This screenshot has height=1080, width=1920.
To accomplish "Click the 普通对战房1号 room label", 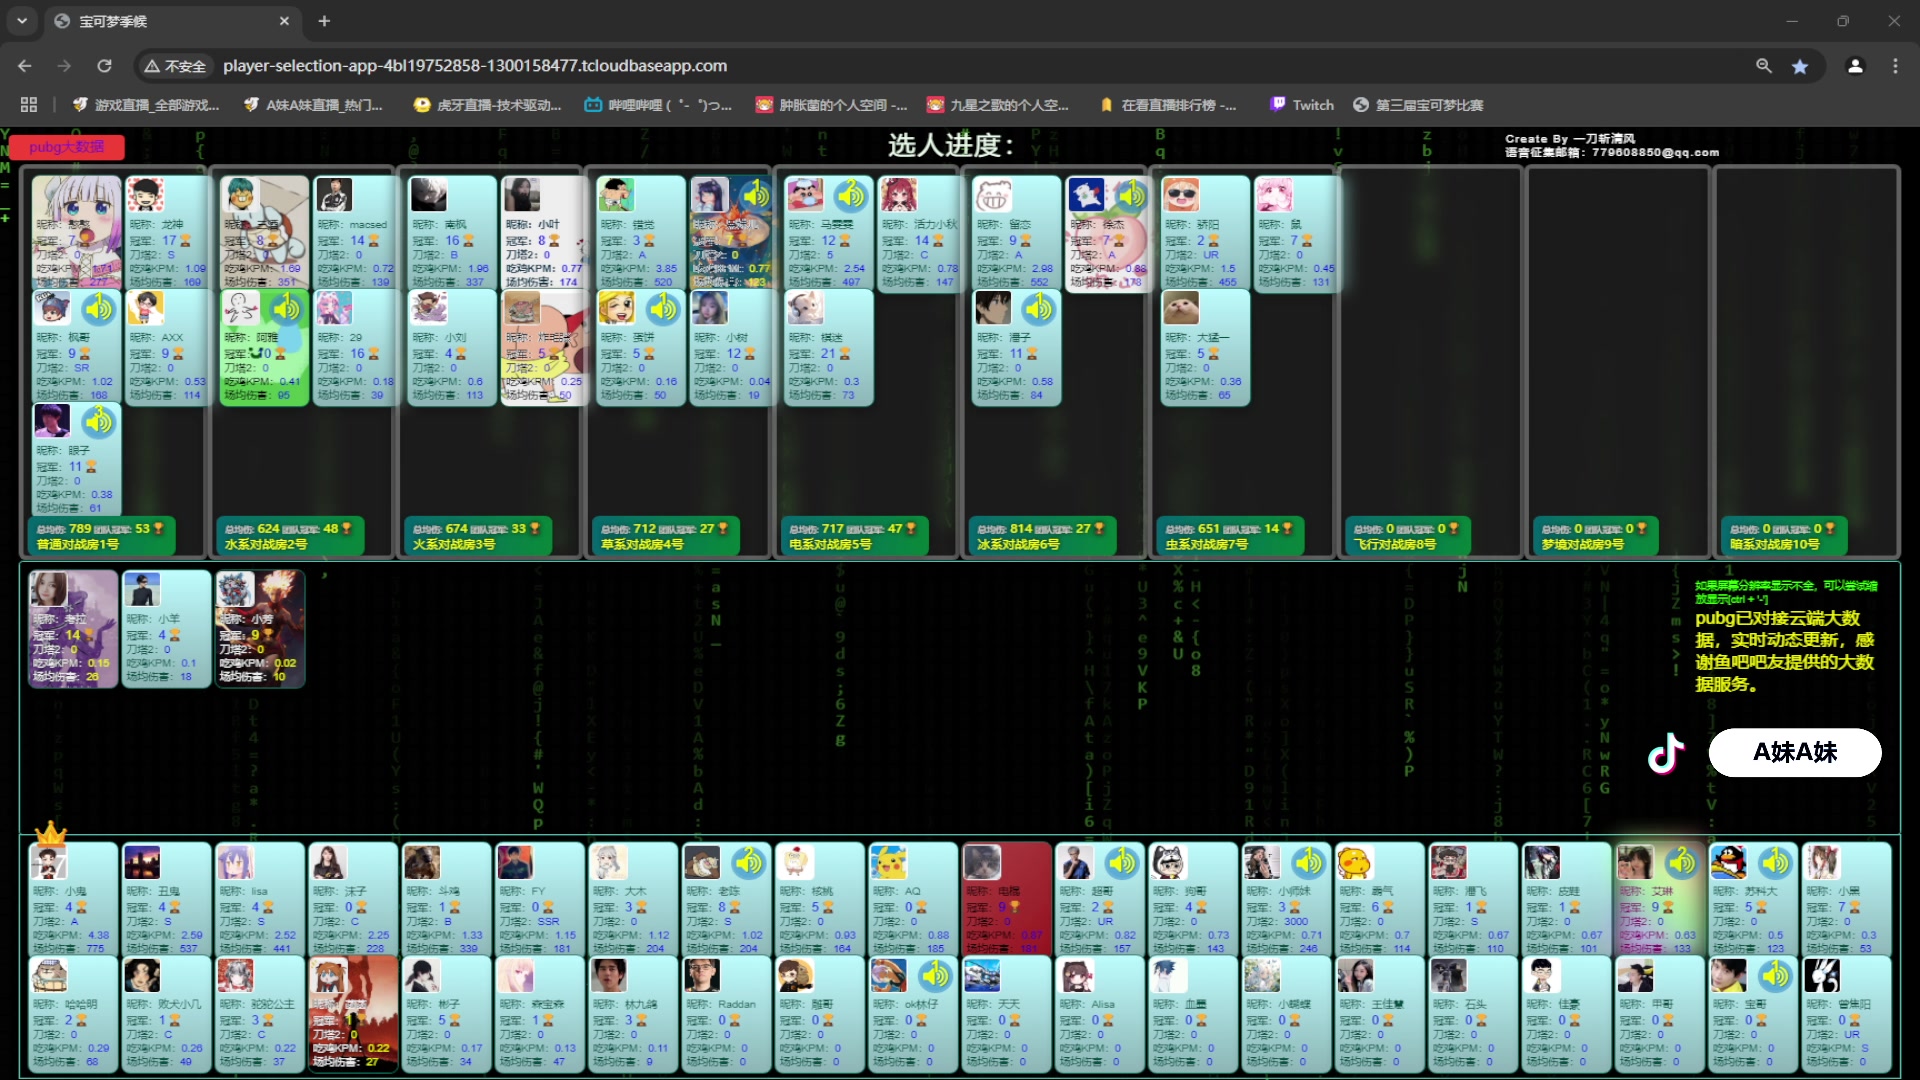I will (x=100, y=536).
